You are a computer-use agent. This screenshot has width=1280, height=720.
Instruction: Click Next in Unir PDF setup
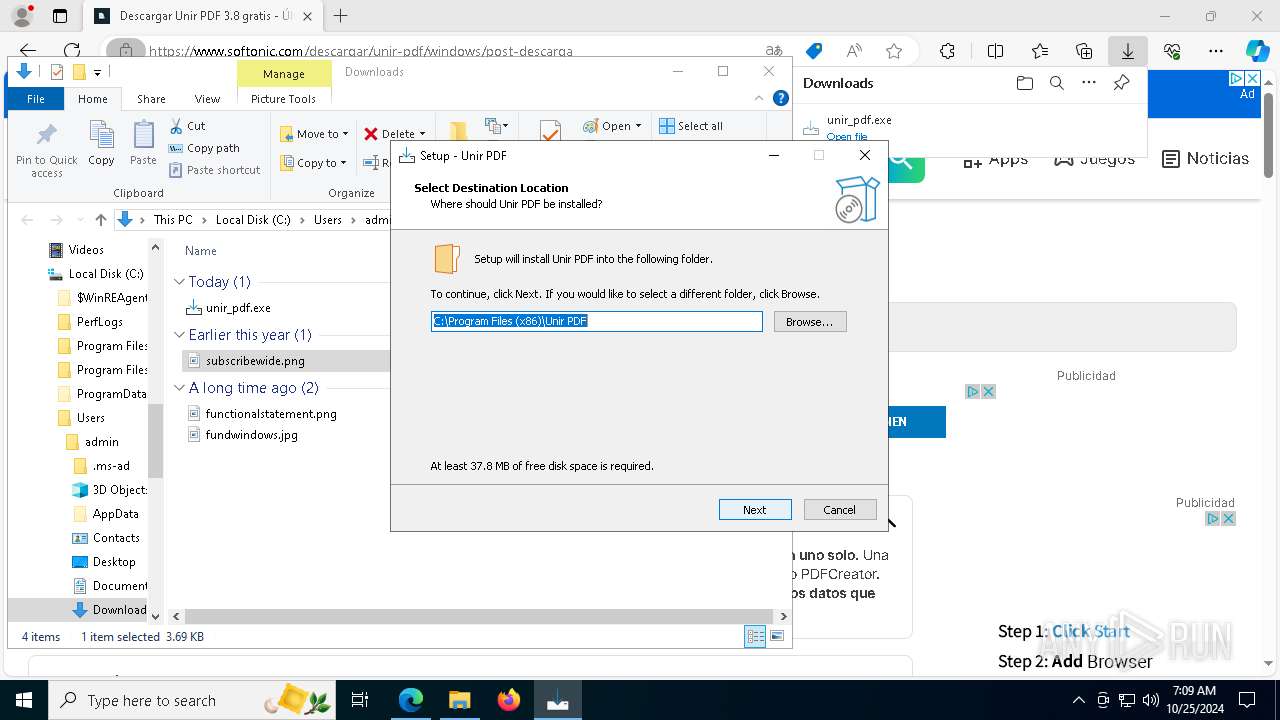tap(755, 510)
